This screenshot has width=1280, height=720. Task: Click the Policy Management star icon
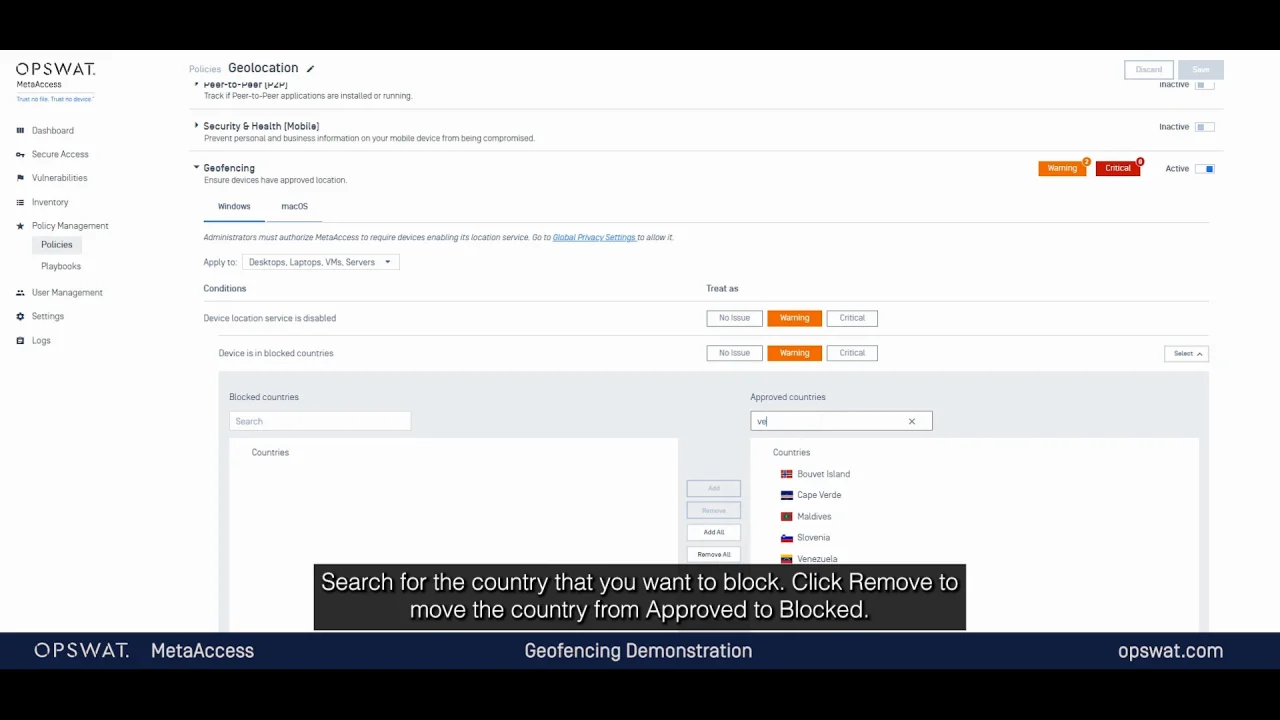click(x=20, y=226)
